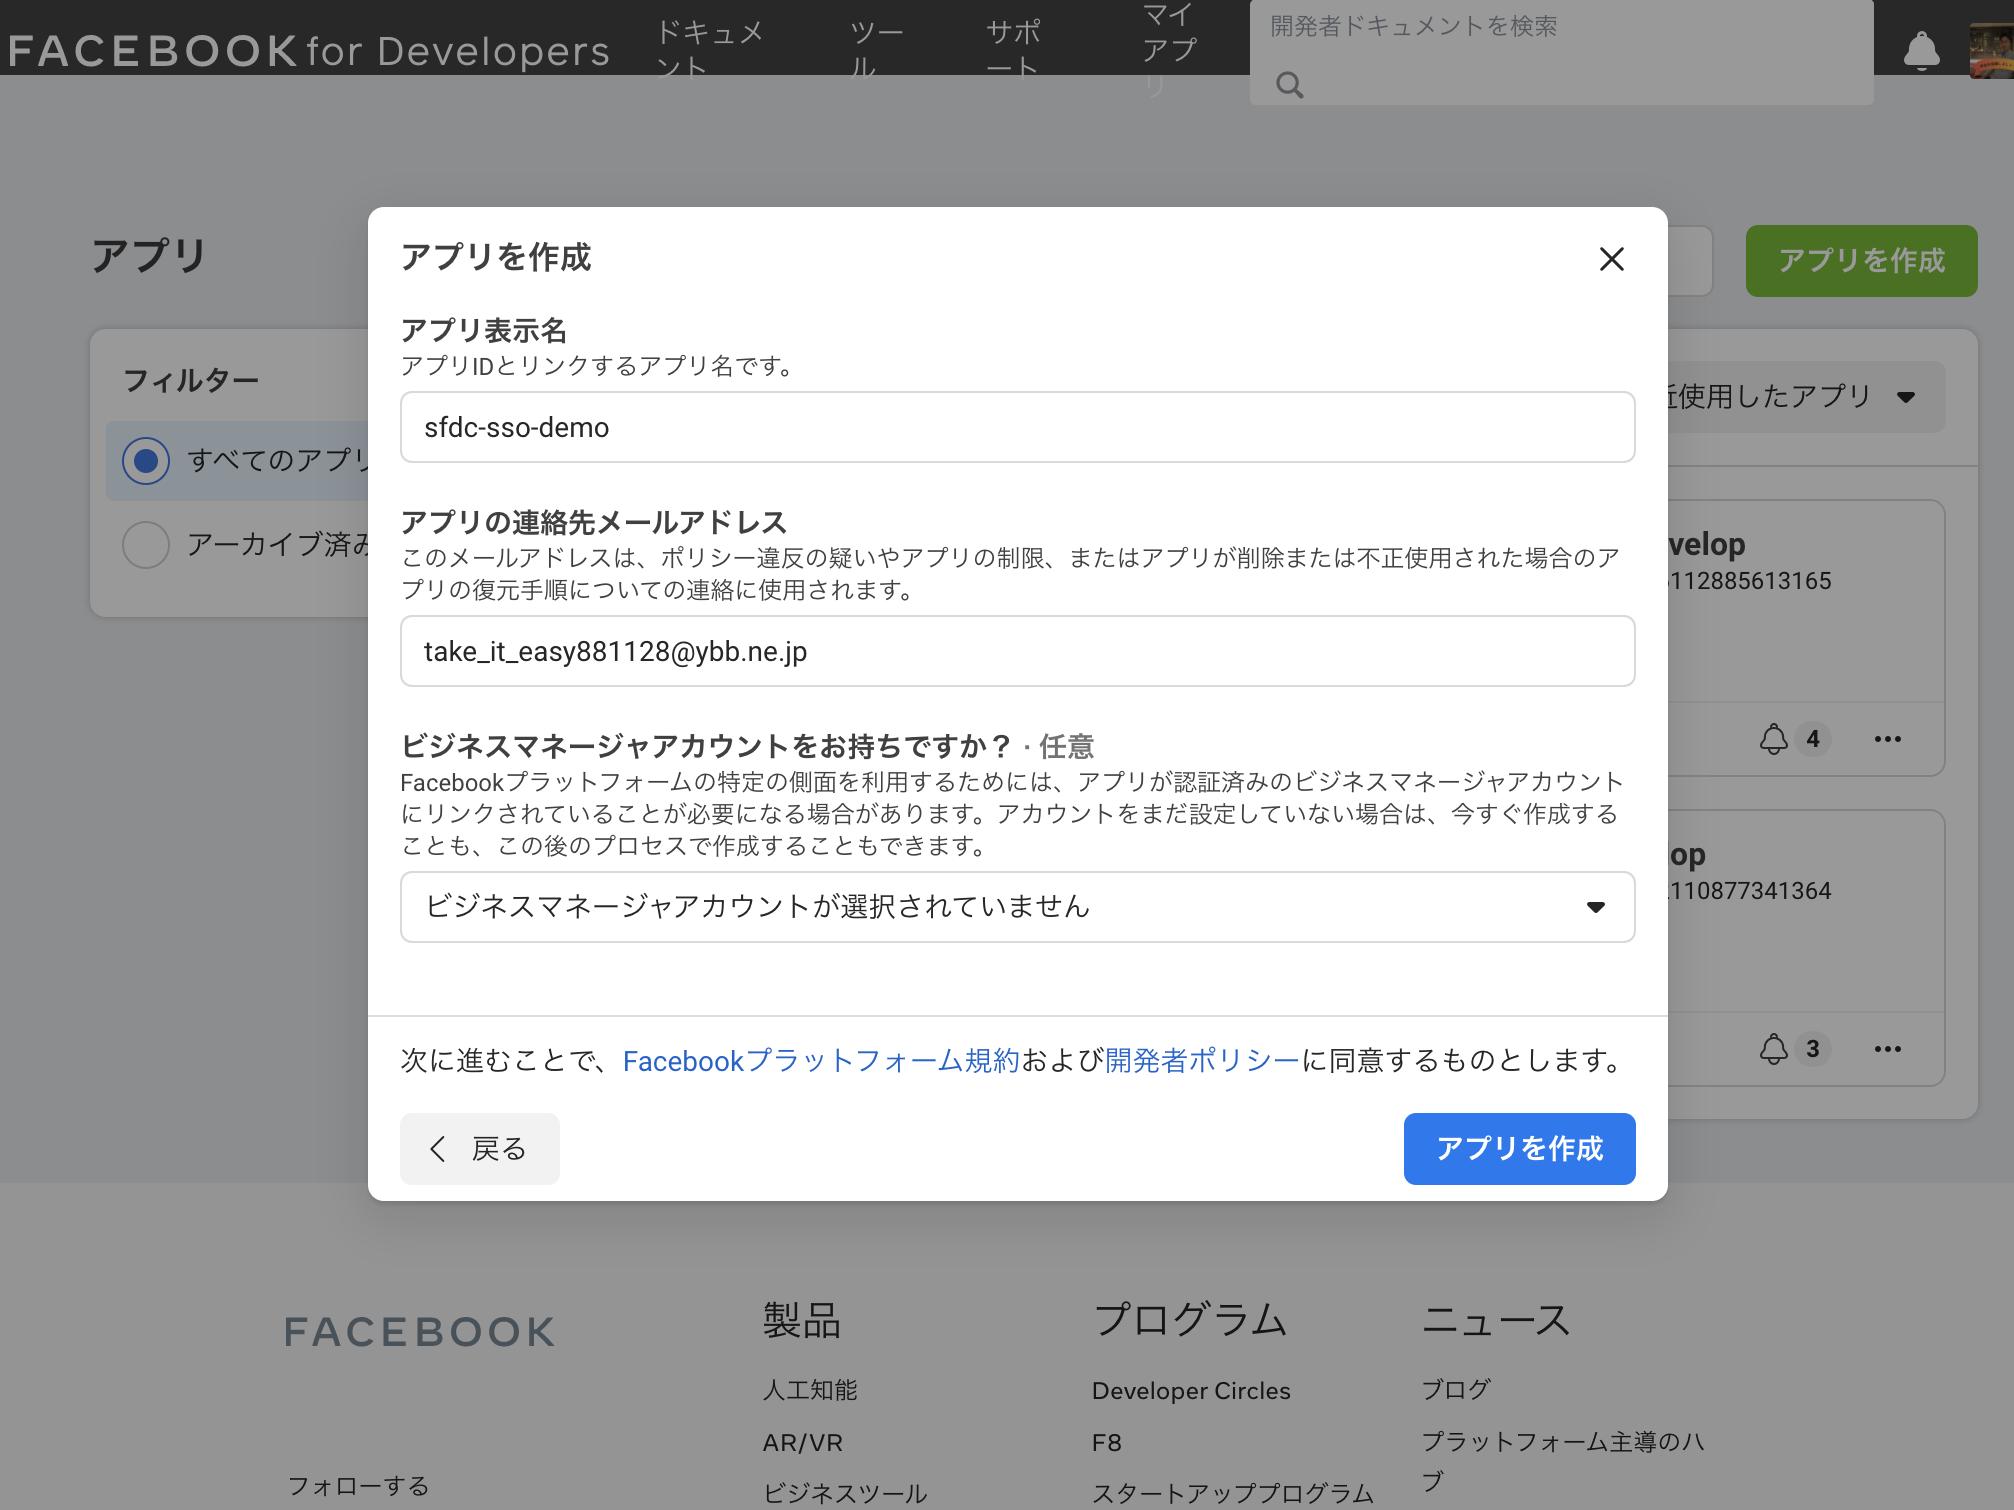This screenshot has width=2014, height=1510.
Task: Click app ID text ending 112885613165
Action: 1750,581
